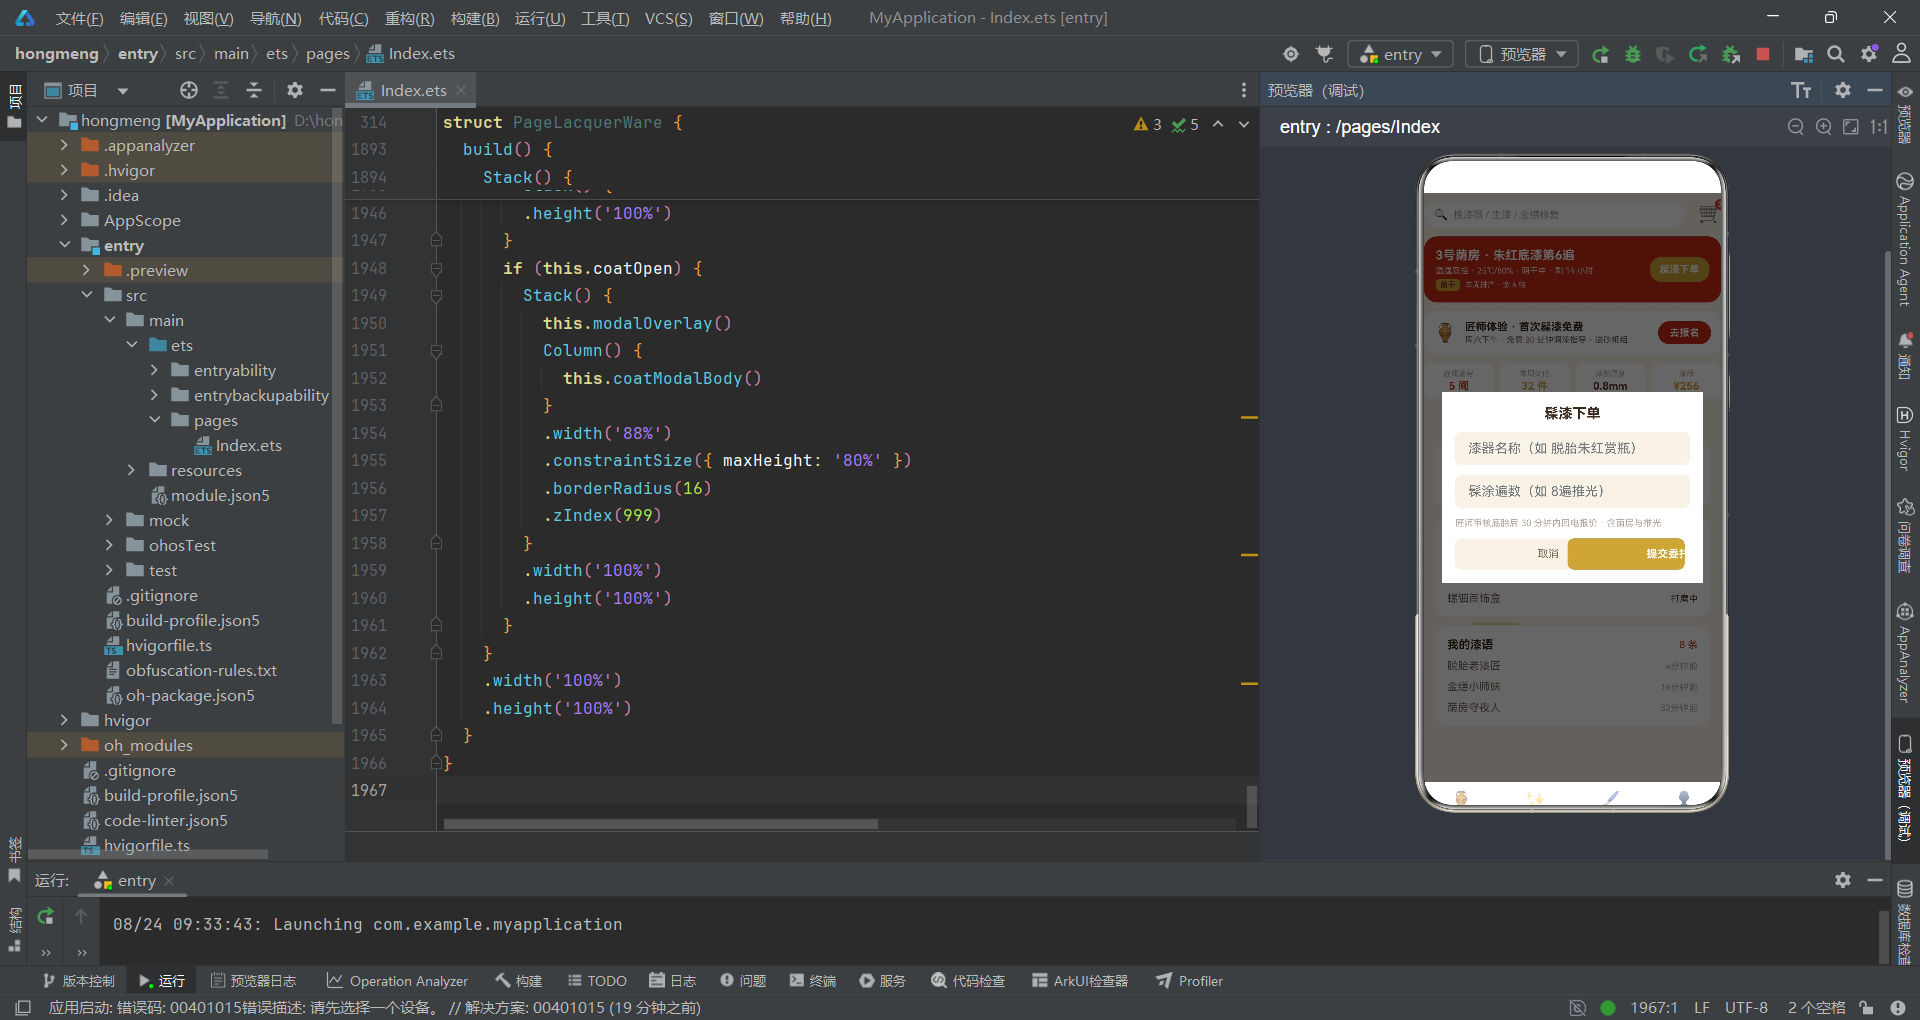The height and width of the screenshot is (1020, 1920).
Task: Zoom in the previewer
Action: [x=1824, y=127]
